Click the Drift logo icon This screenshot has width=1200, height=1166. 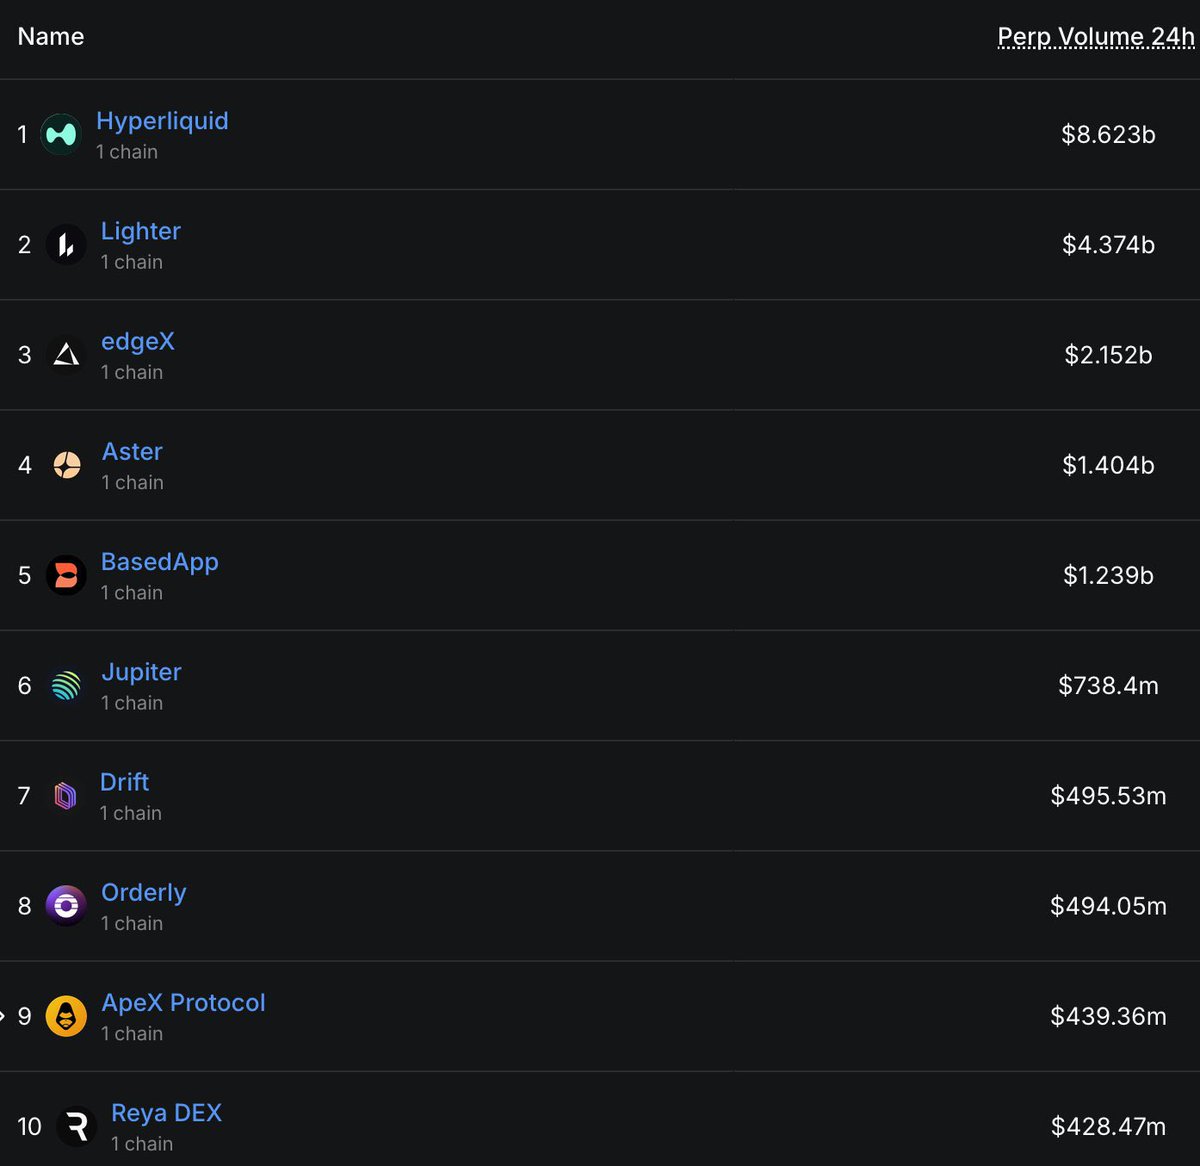point(65,796)
